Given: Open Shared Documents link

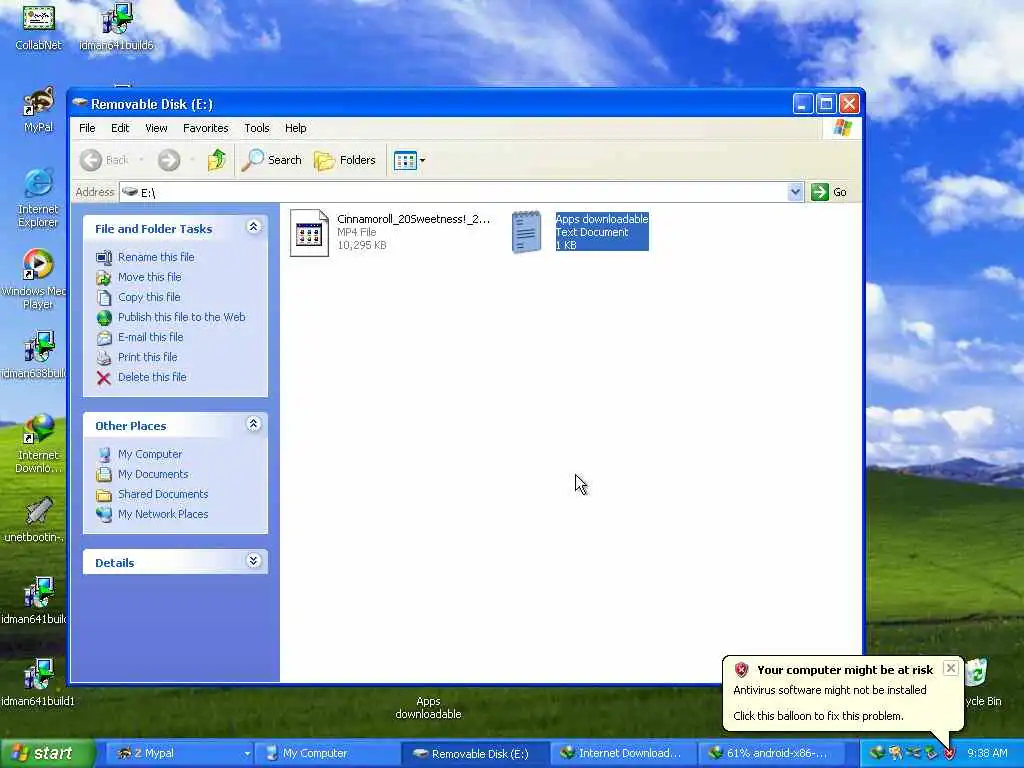Looking at the screenshot, I should (x=163, y=494).
